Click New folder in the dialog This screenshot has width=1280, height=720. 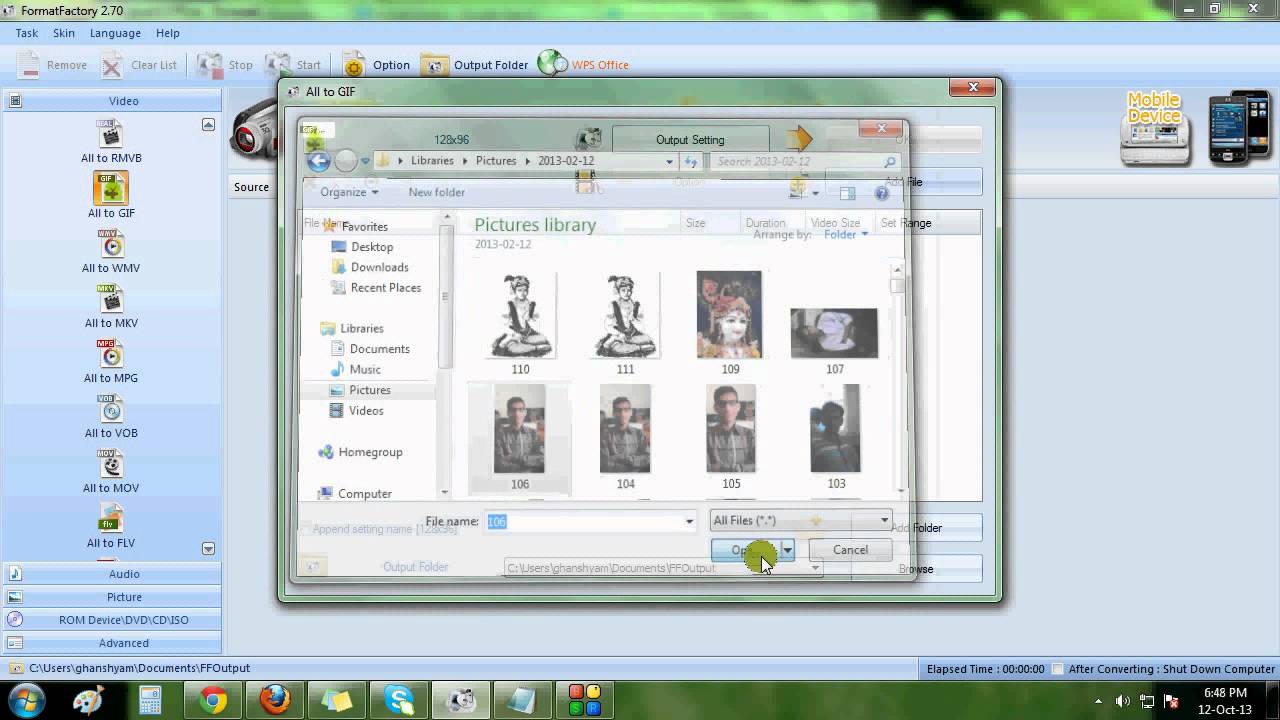(436, 192)
